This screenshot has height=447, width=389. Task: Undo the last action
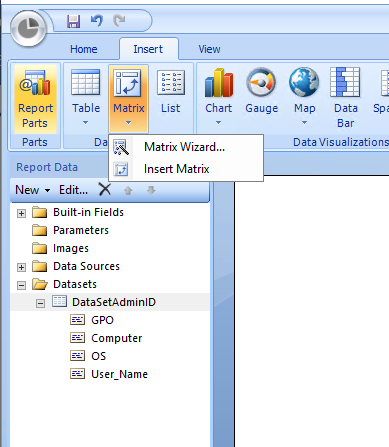click(97, 21)
